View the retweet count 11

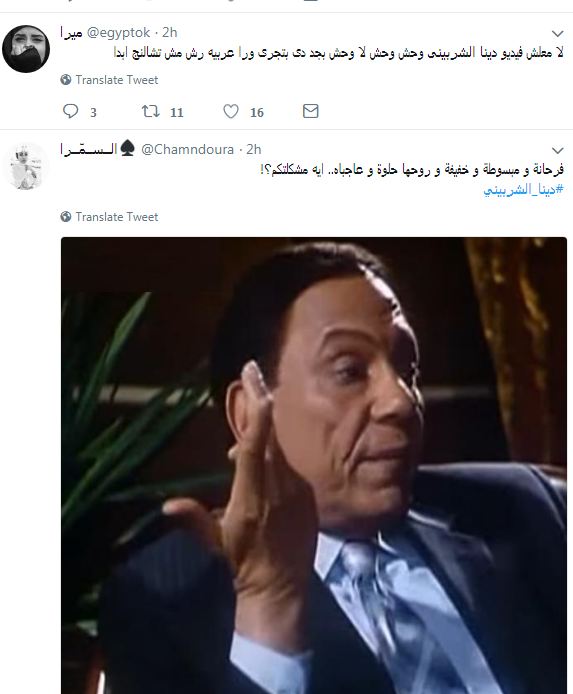pos(177,112)
